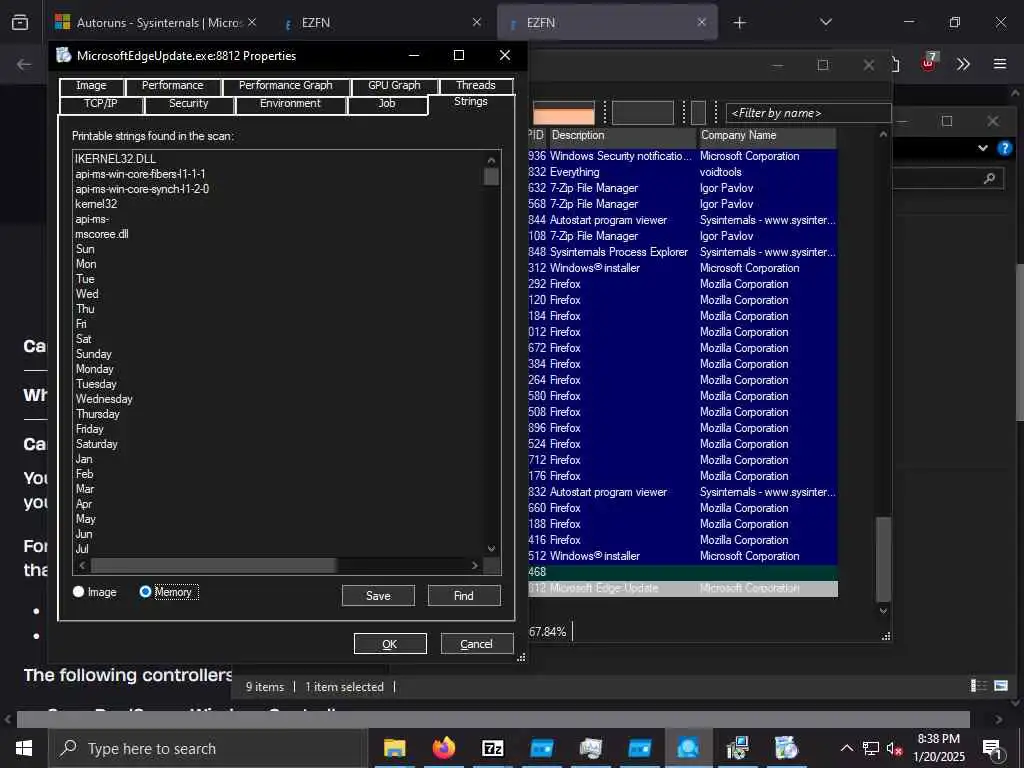This screenshot has width=1024, height=768.
Task: Open the TCP/IP tab
Action: pyautogui.click(x=101, y=104)
